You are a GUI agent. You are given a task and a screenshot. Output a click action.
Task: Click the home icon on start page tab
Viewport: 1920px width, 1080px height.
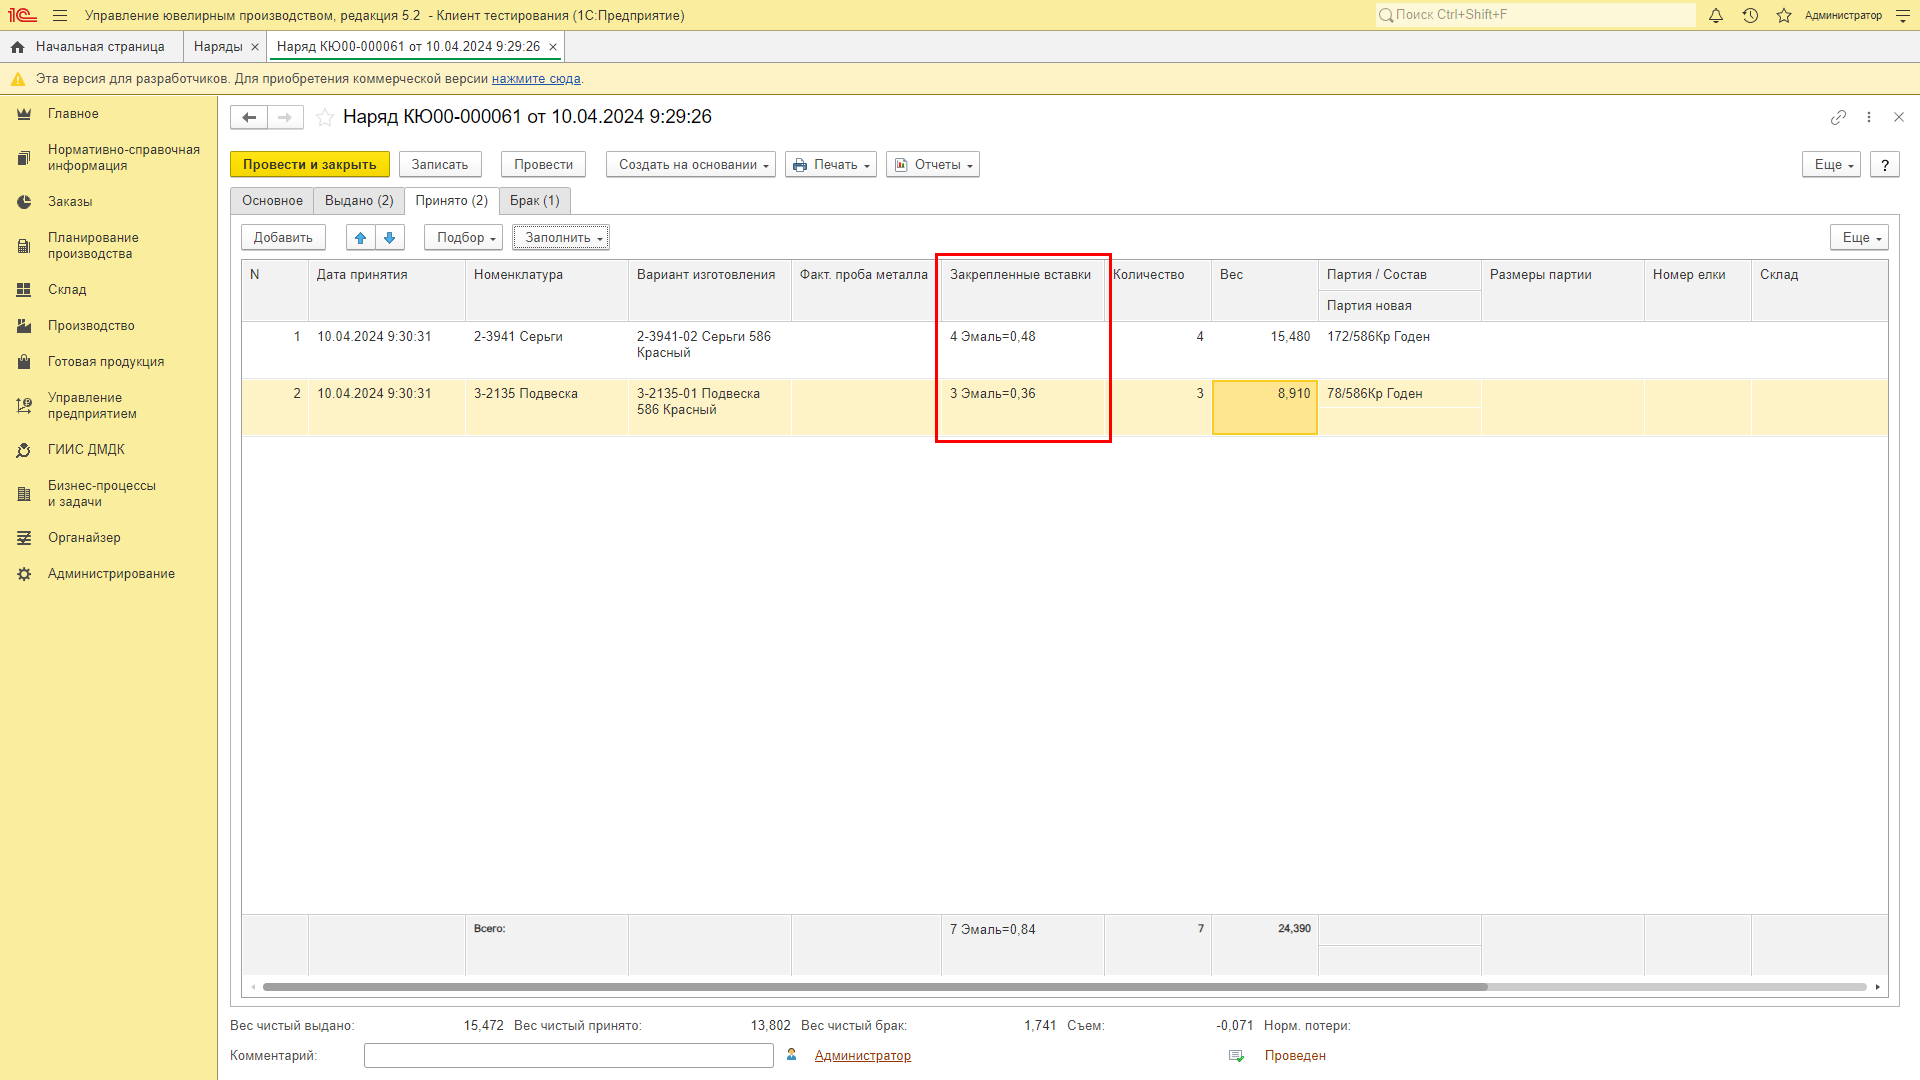click(x=17, y=47)
